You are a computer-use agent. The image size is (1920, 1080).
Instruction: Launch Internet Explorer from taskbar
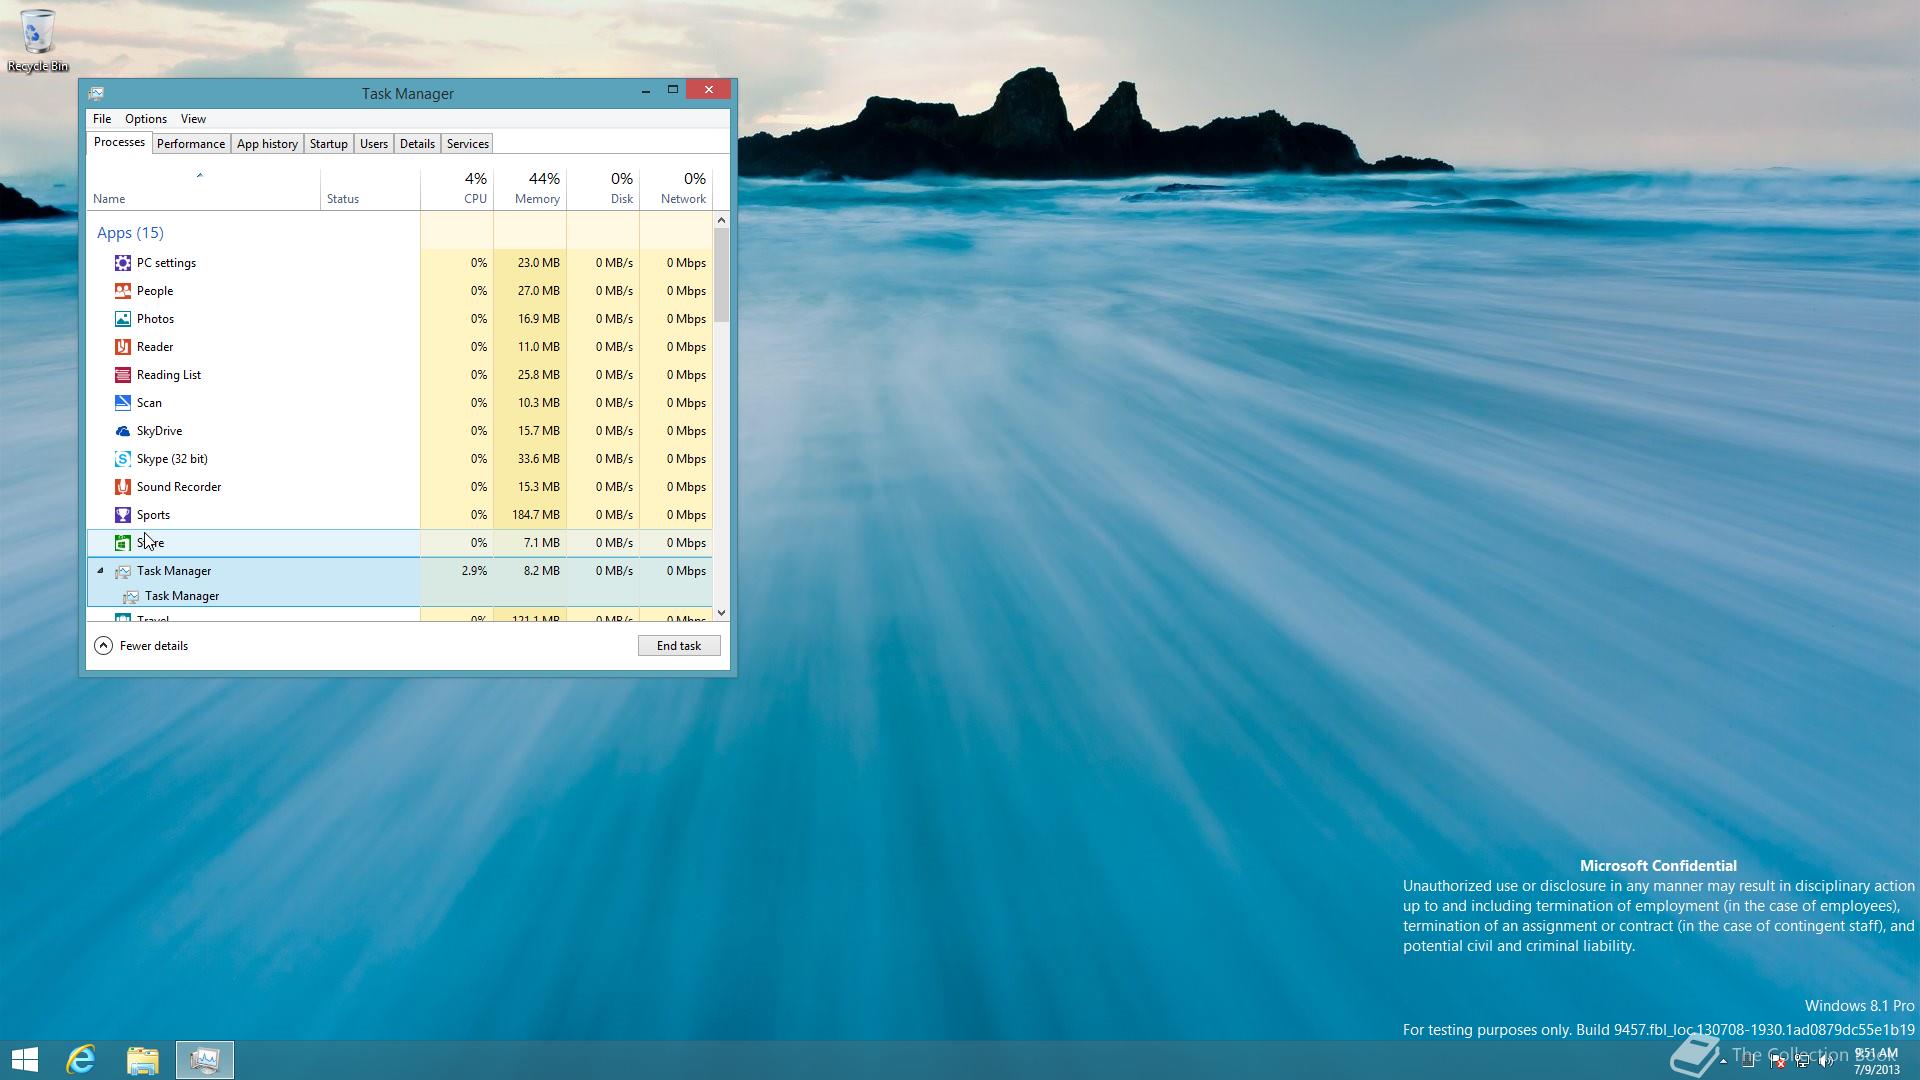pos(81,1060)
